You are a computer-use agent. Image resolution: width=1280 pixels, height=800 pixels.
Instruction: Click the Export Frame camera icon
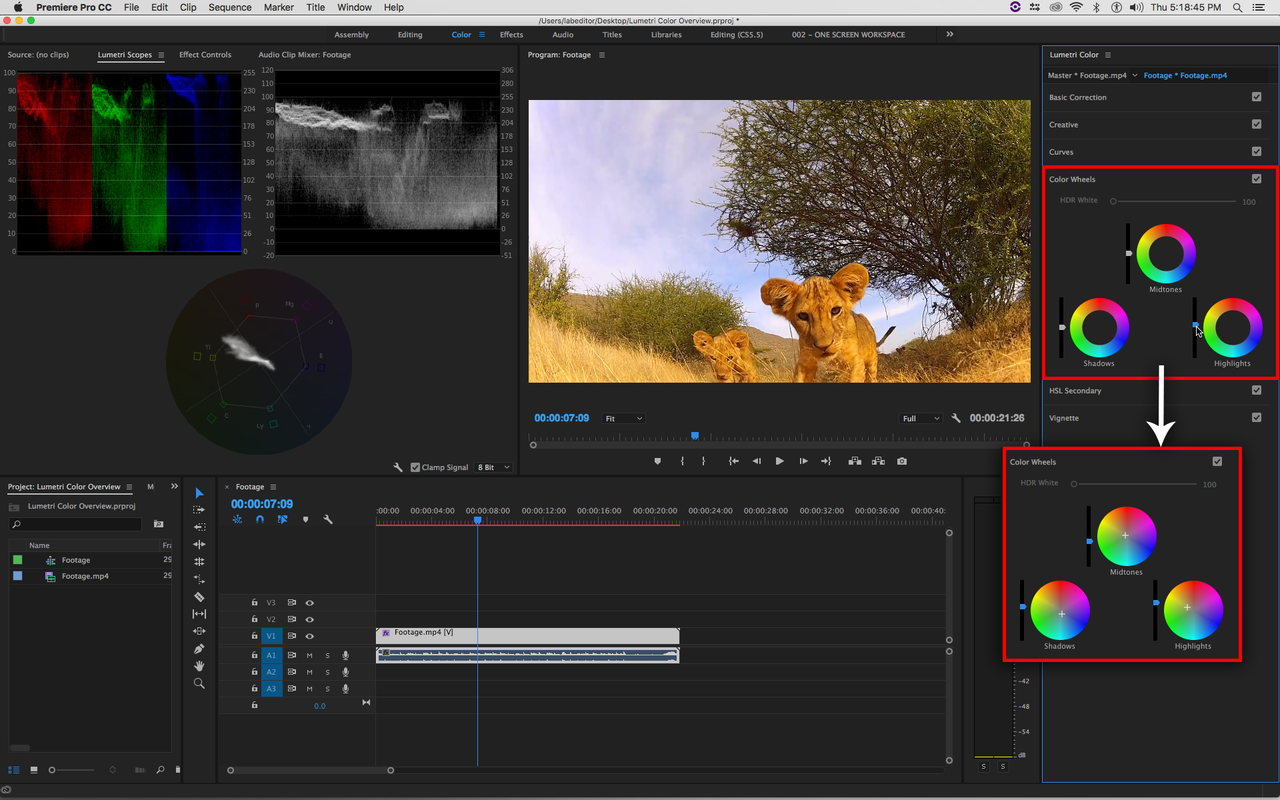tap(901, 461)
